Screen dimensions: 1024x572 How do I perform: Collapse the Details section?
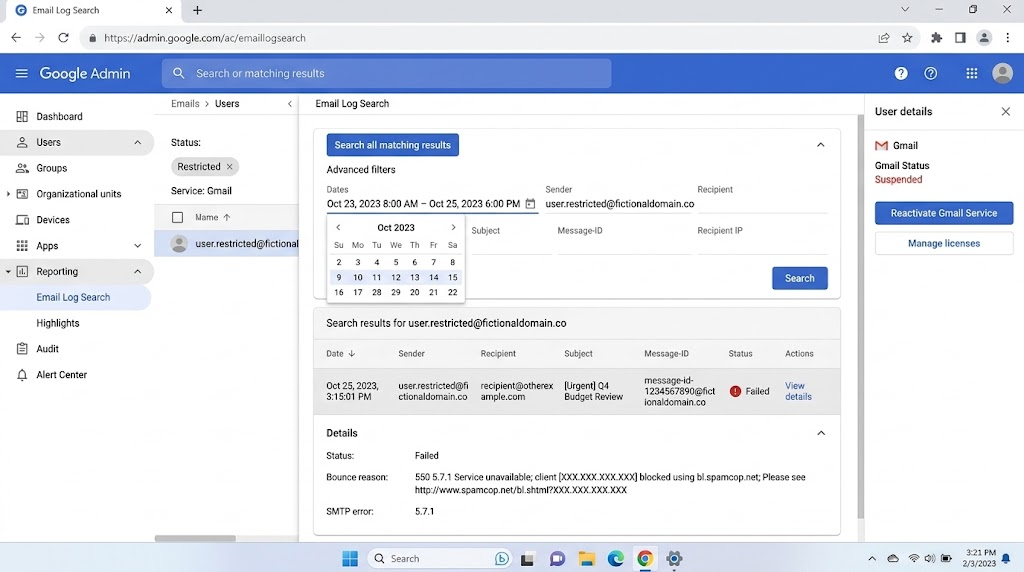click(821, 433)
